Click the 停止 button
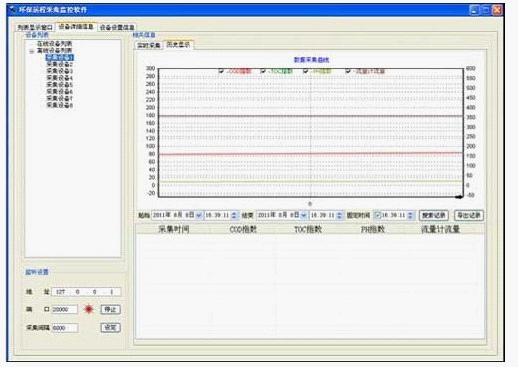519x368 pixels. pyautogui.click(x=110, y=309)
